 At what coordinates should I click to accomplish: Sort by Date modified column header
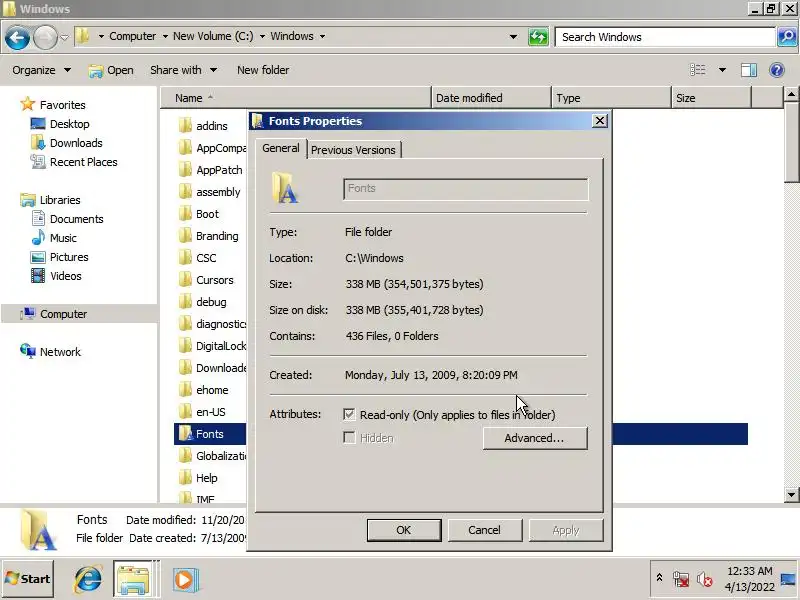point(491,97)
